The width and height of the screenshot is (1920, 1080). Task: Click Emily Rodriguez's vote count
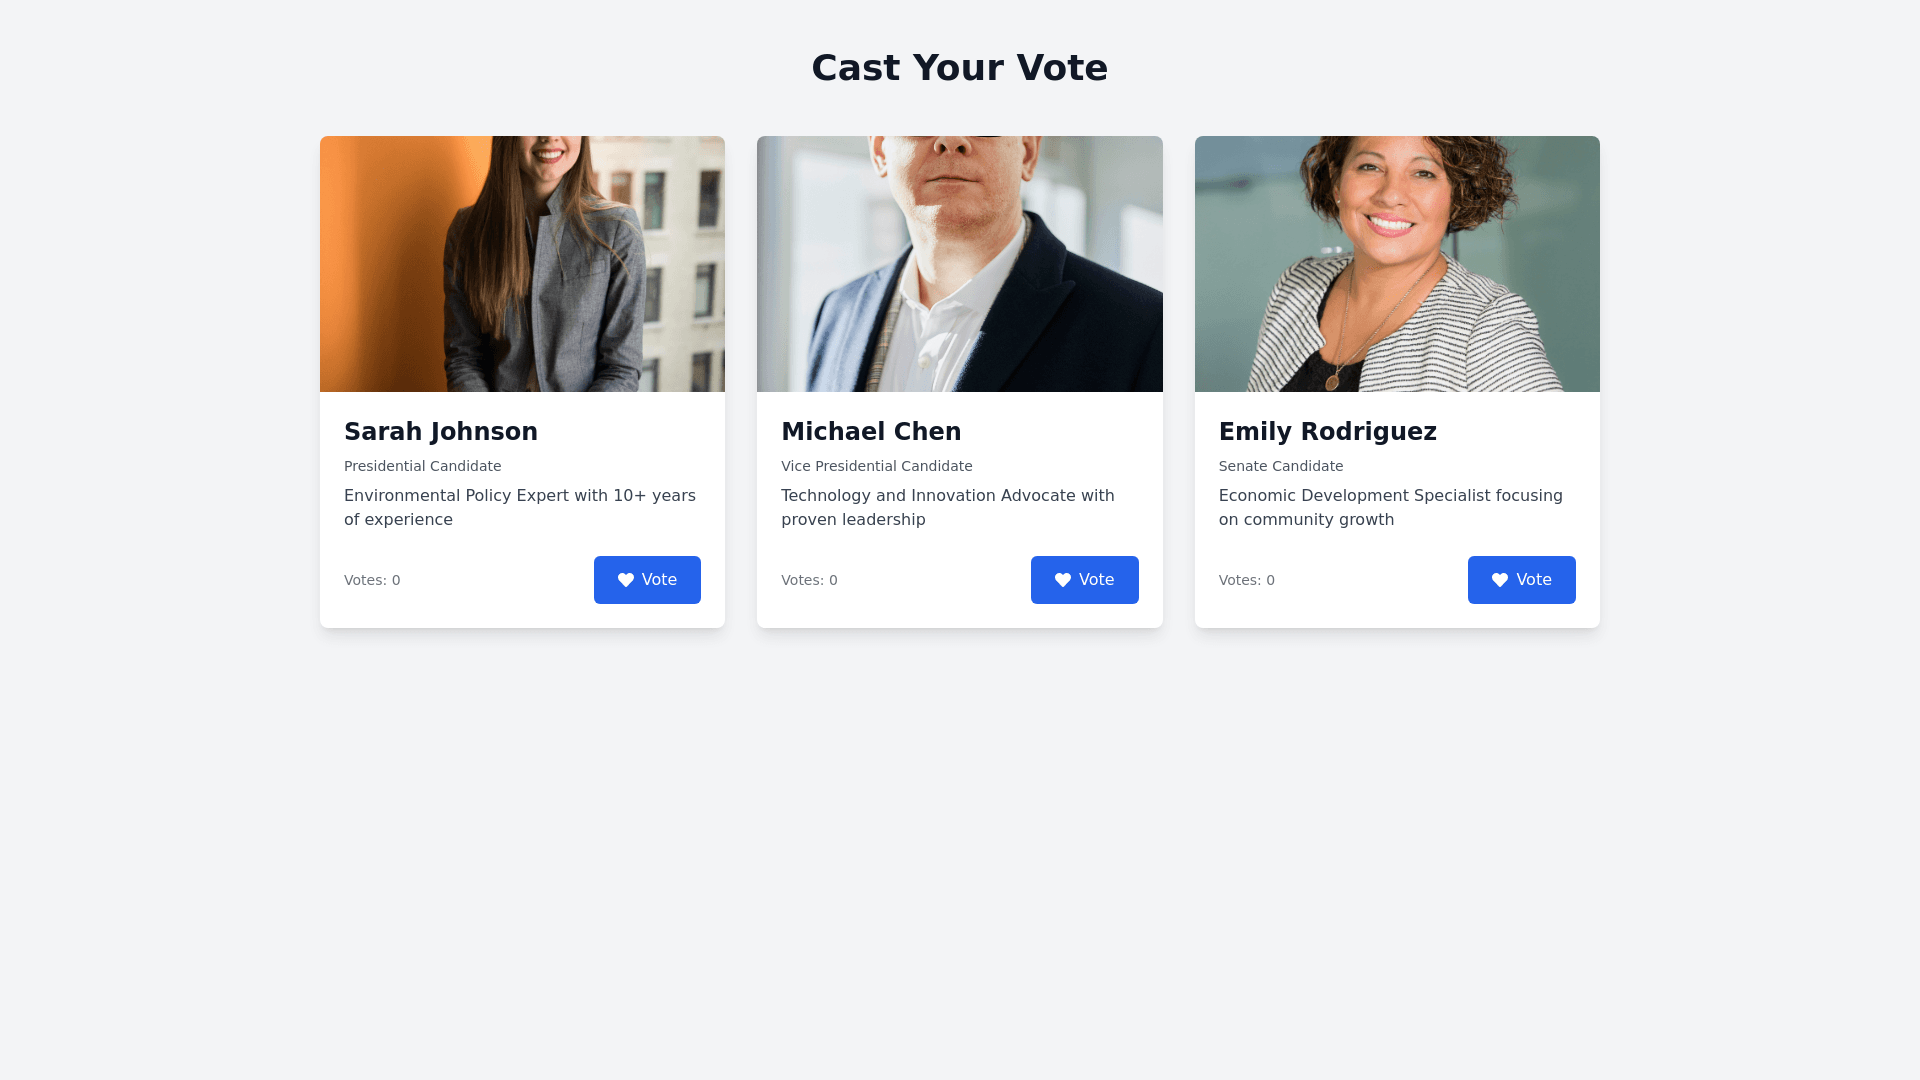pos(1246,580)
